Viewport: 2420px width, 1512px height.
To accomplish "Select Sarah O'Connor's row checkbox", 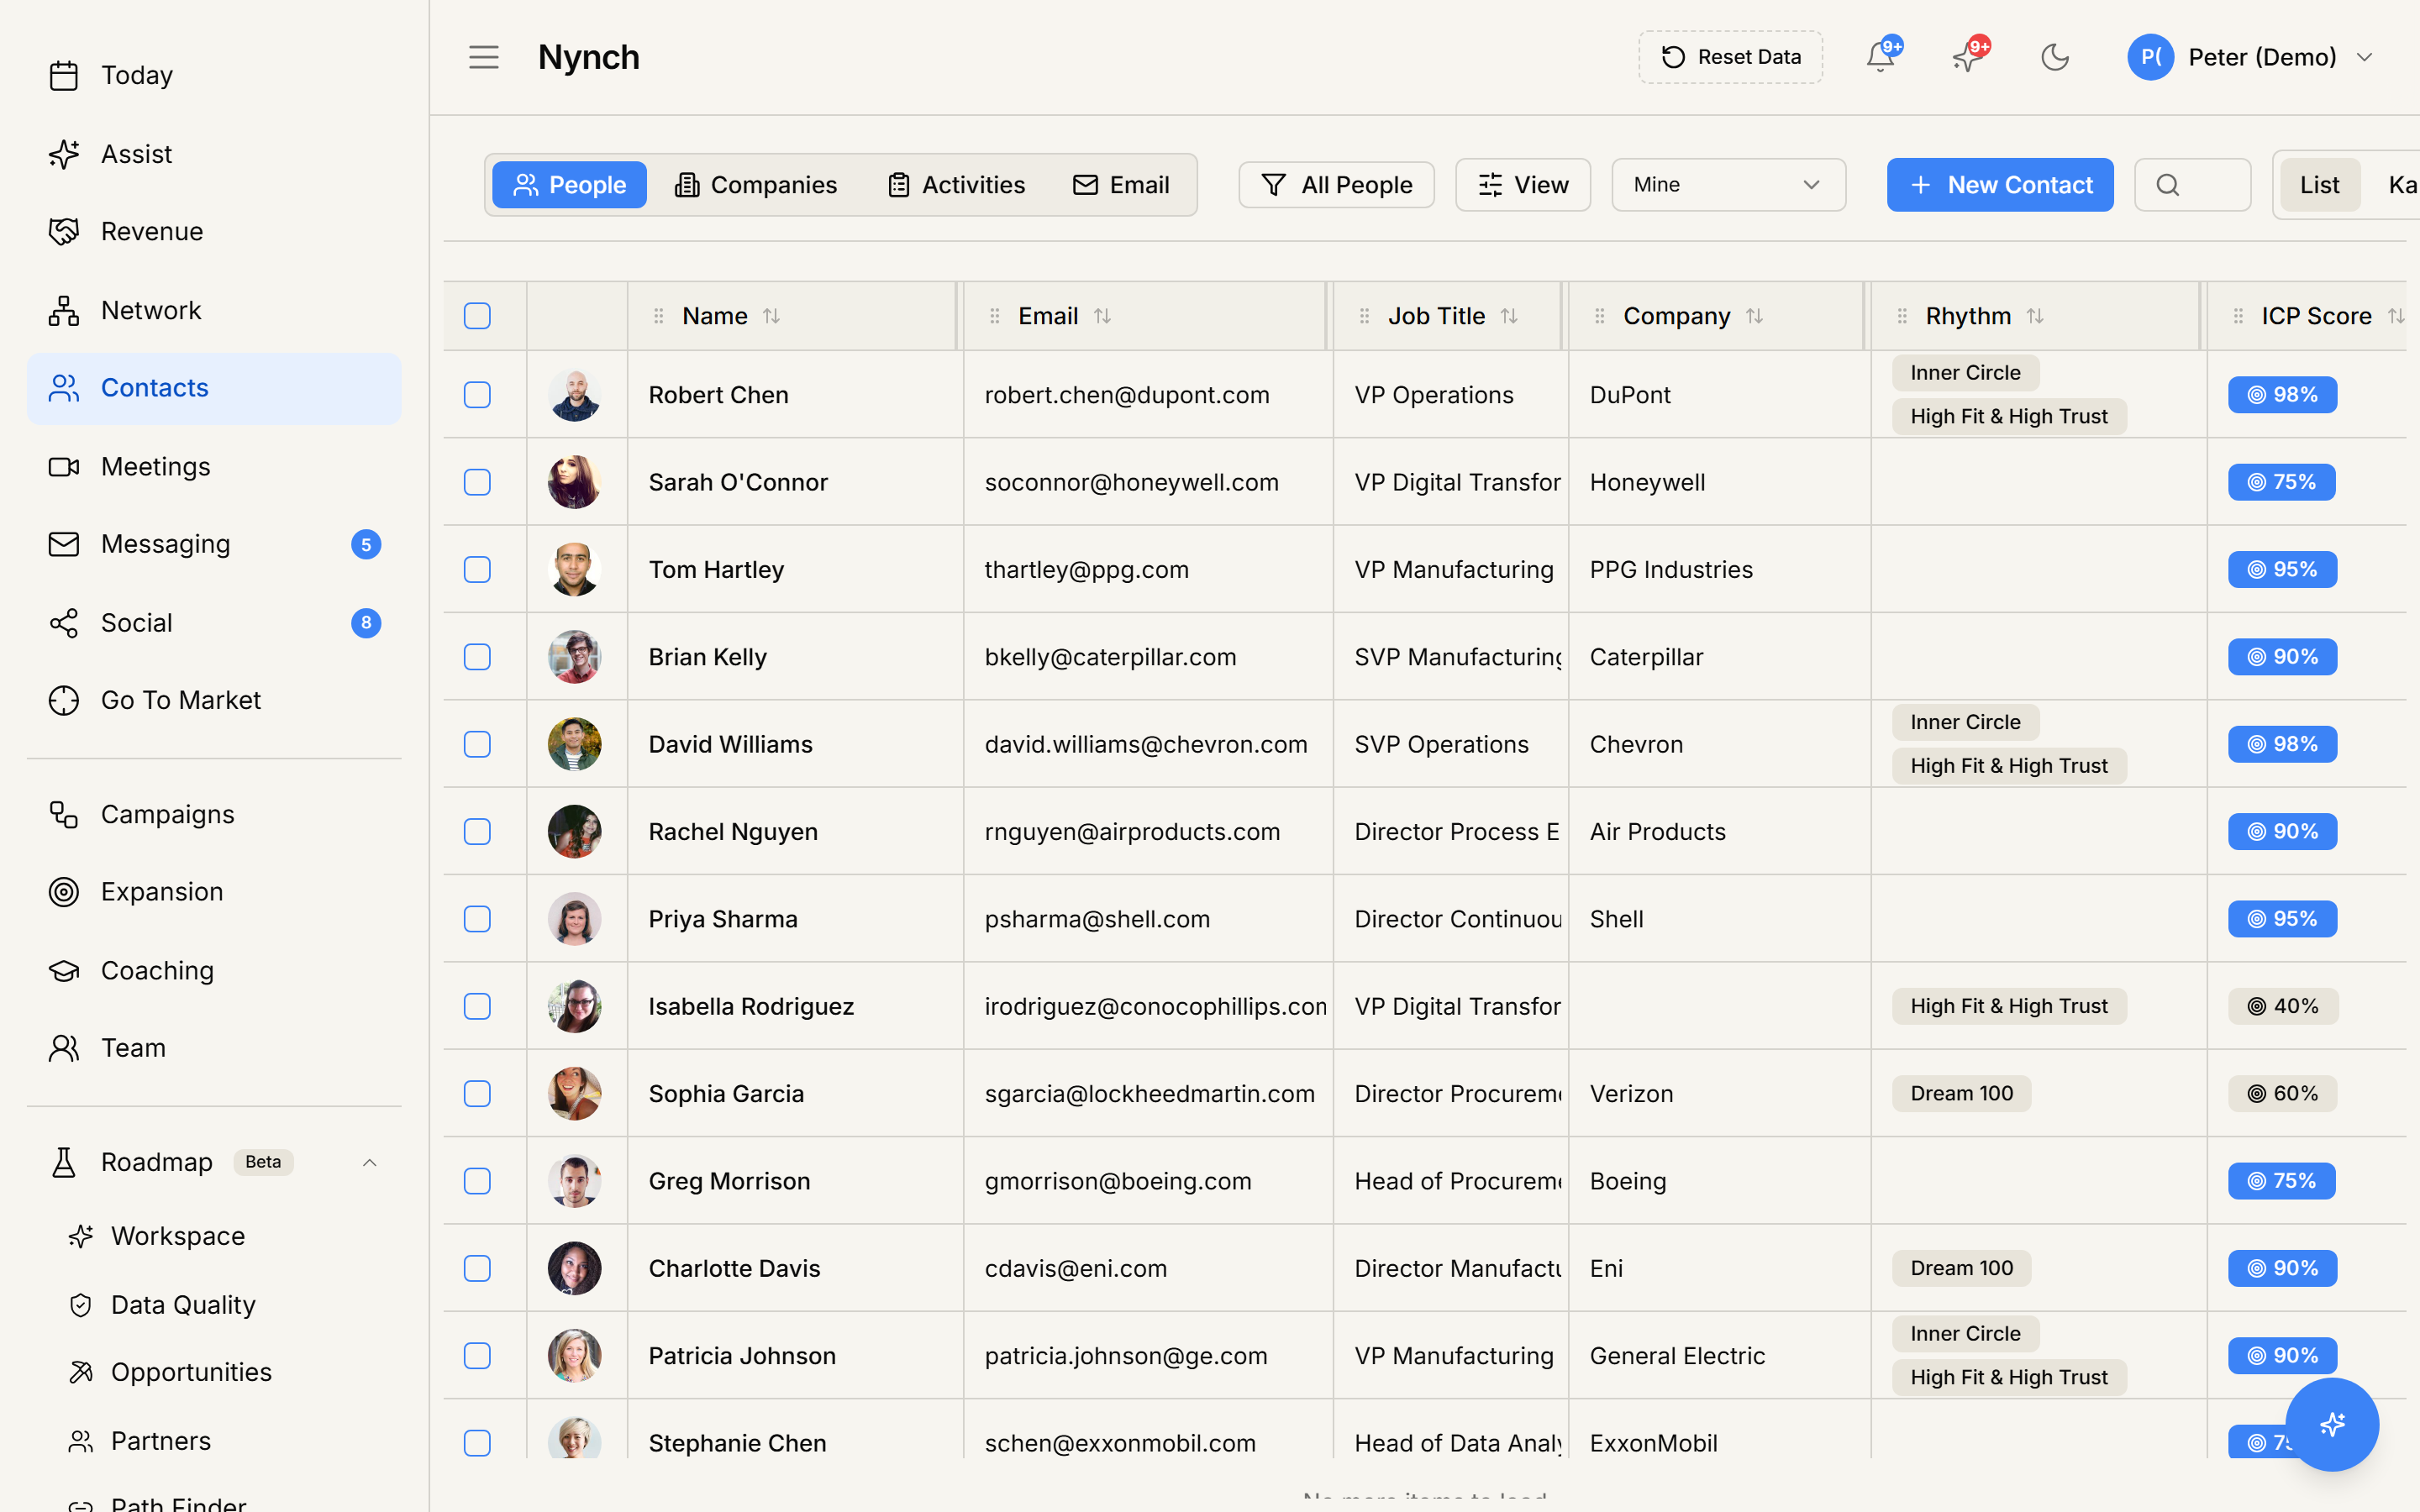I will (477, 482).
